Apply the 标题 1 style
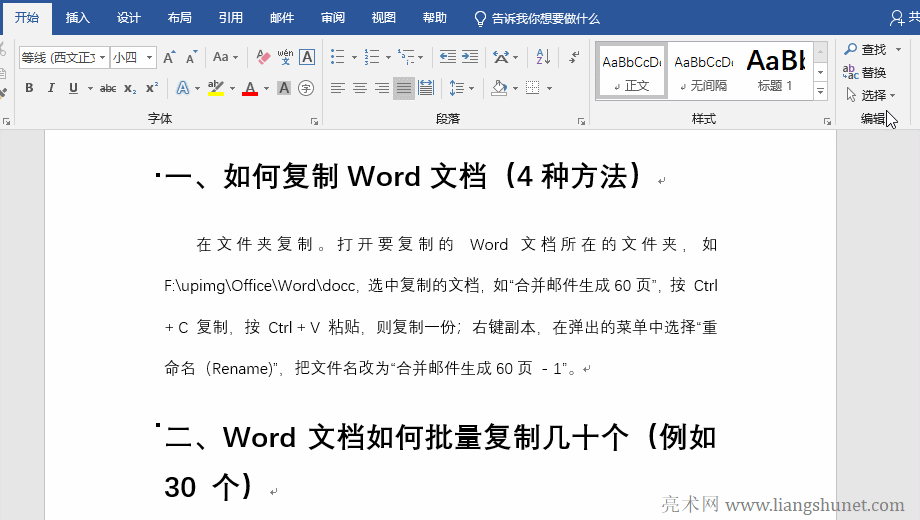The height and width of the screenshot is (520, 920). pyautogui.click(x=775, y=70)
